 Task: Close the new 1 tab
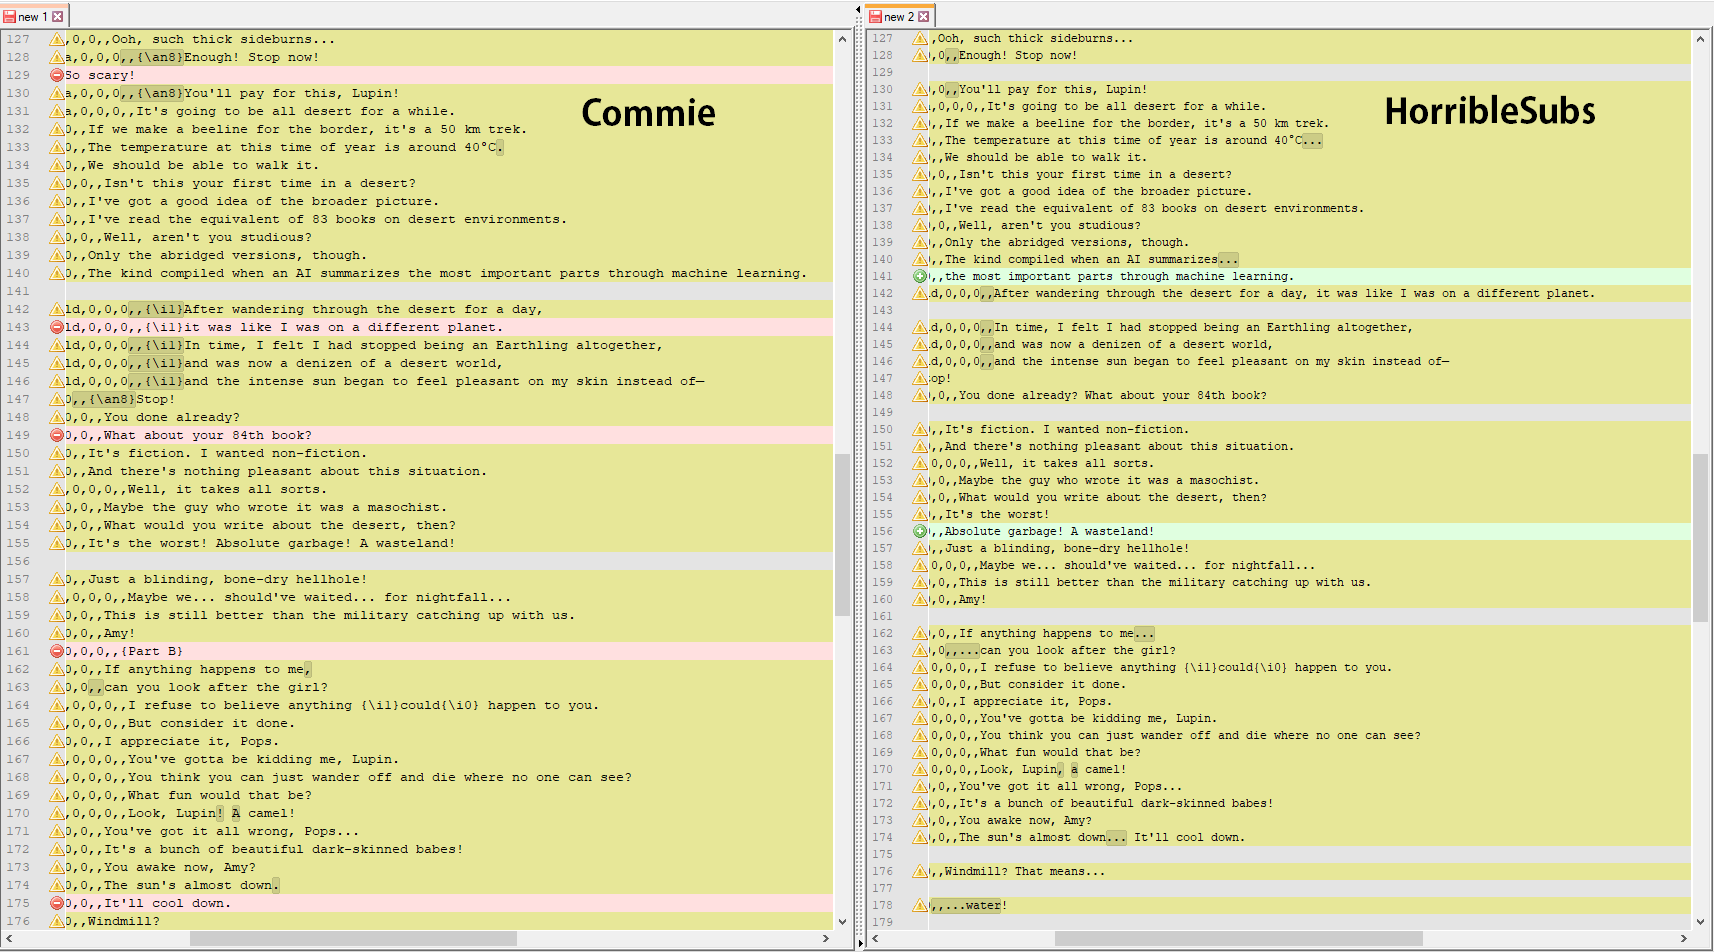[x=58, y=16]
